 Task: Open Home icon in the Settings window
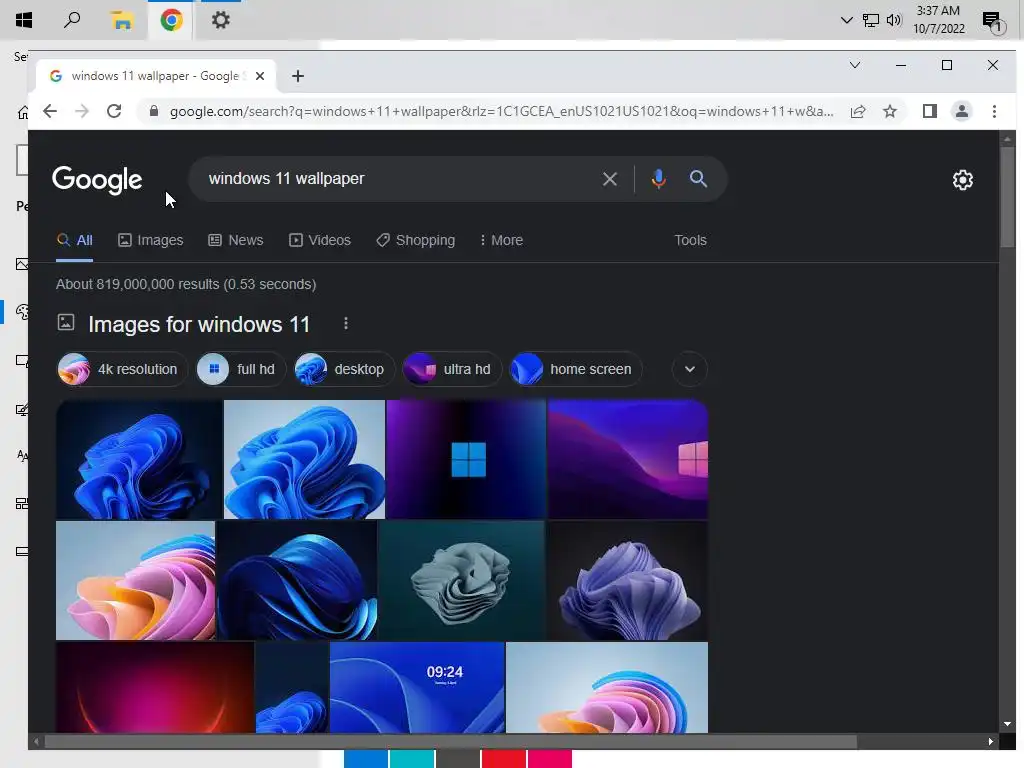click(x=23, y=113)
